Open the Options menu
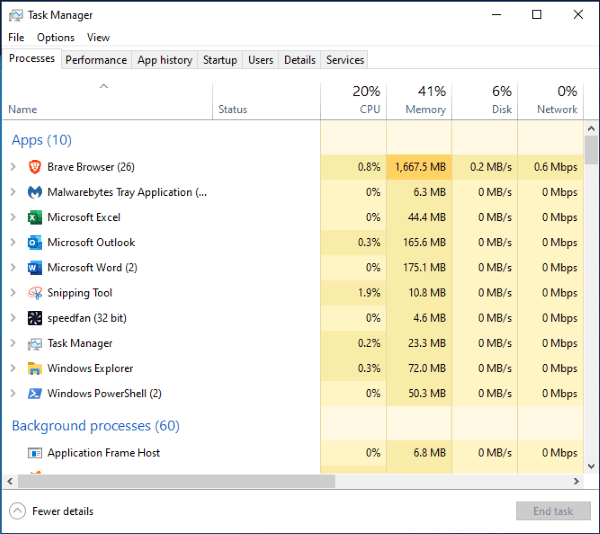This screenshot has height=534, width=600. [x=55, y=37]
